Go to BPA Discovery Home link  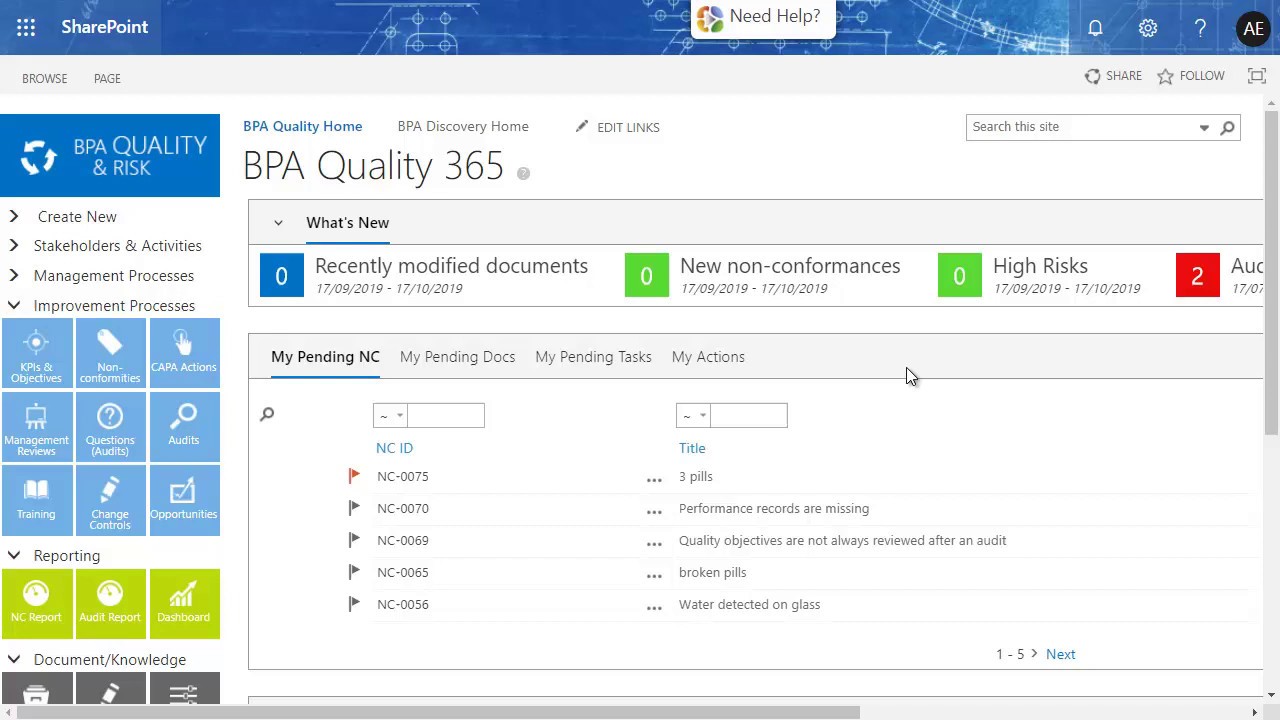463,126
